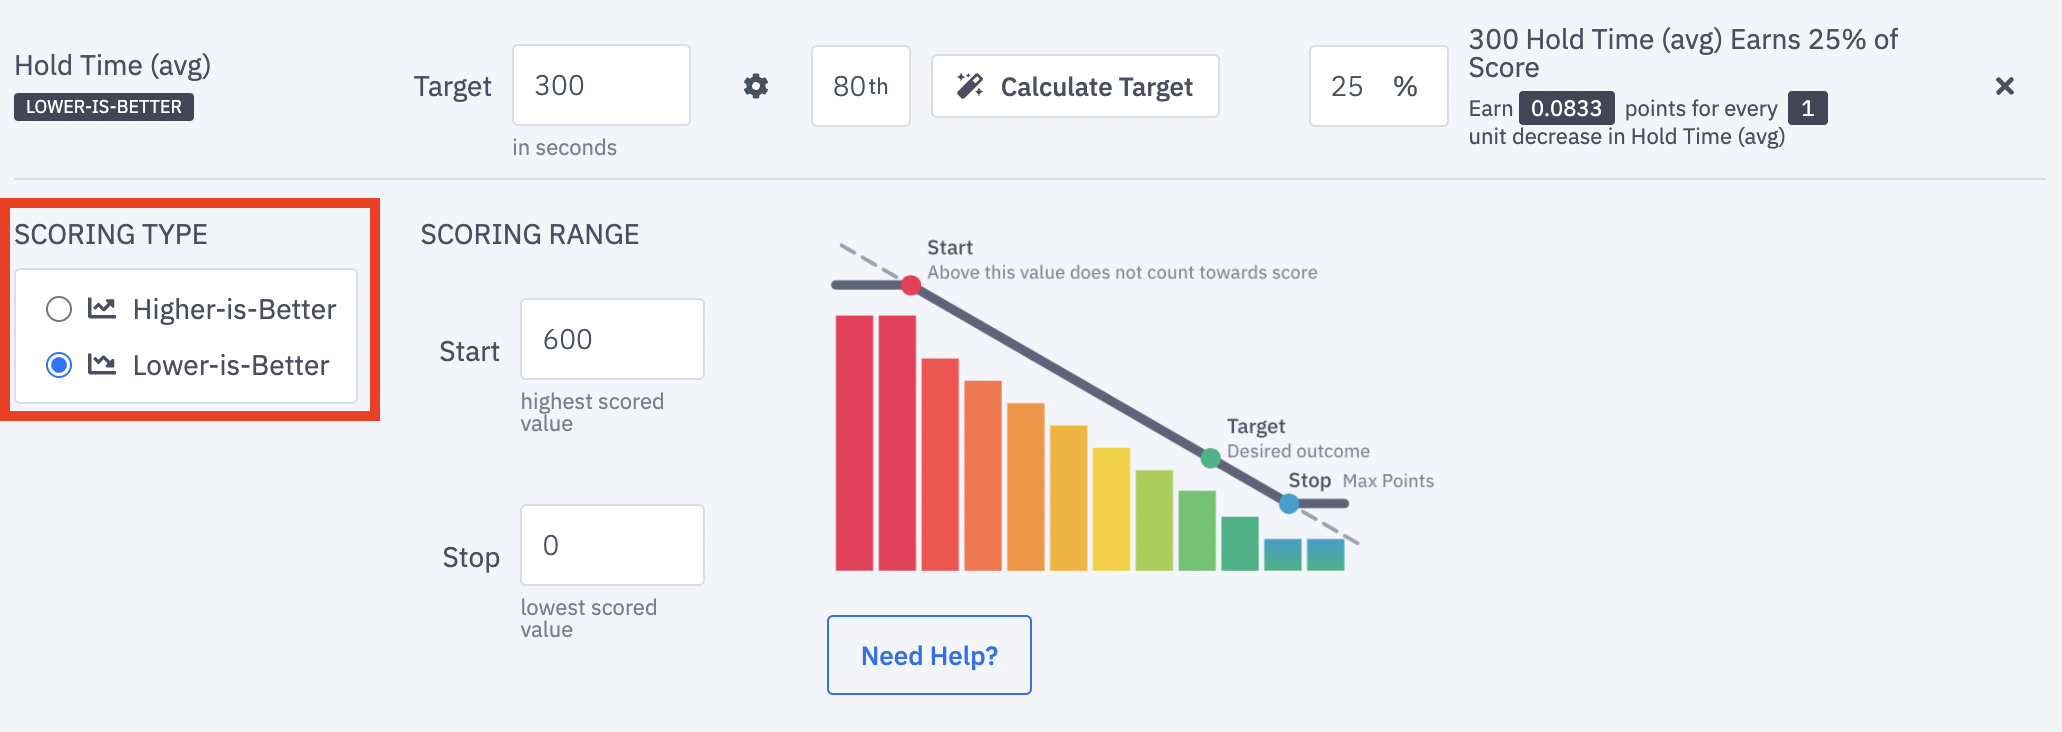Remove the Hold Time metric with X
The image size is (2062, 732).
(2004, 86)
